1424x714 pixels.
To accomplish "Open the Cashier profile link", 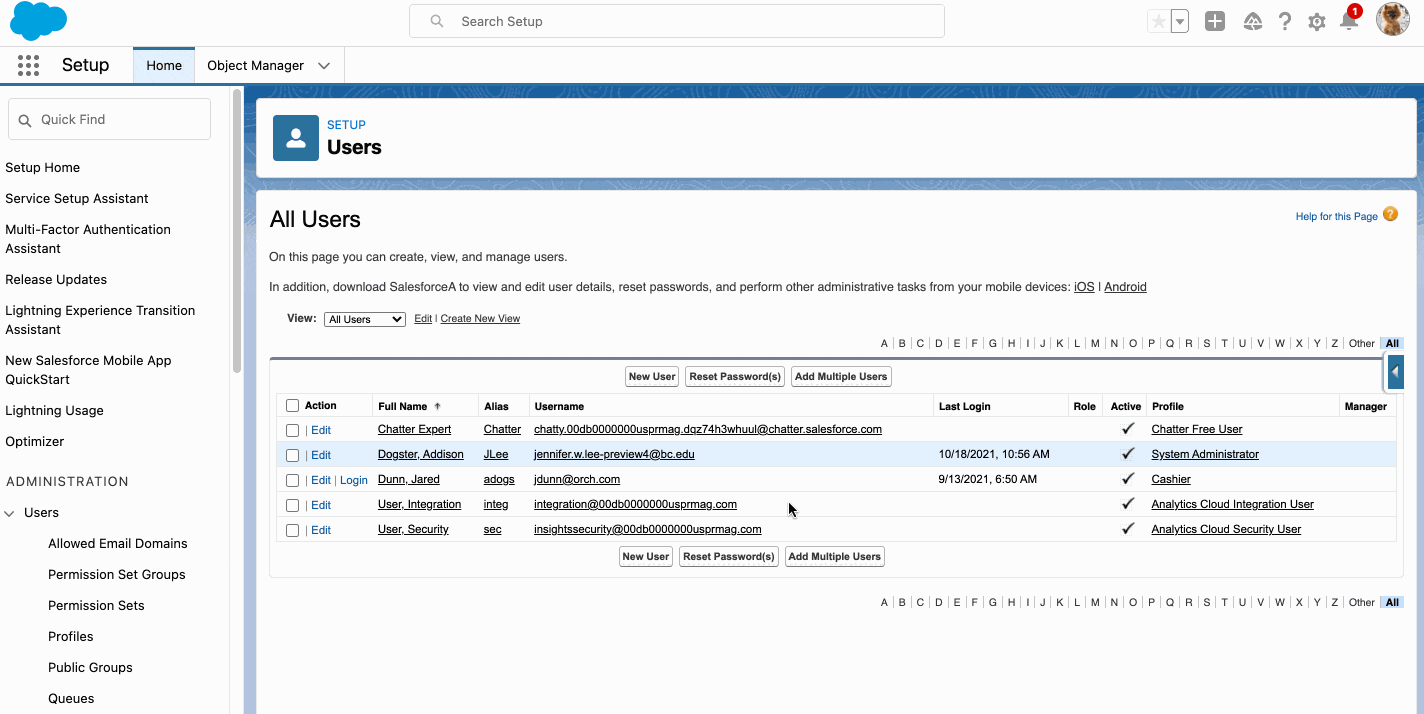I will click(x=1171, y=479).
